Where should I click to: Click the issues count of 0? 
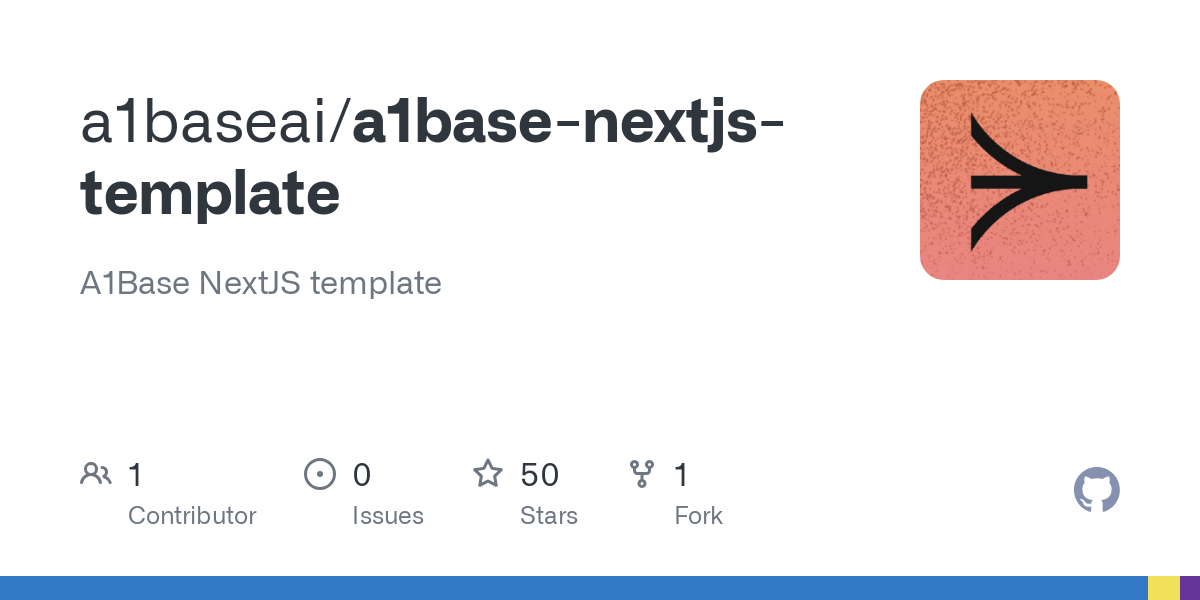pos(361,475)
